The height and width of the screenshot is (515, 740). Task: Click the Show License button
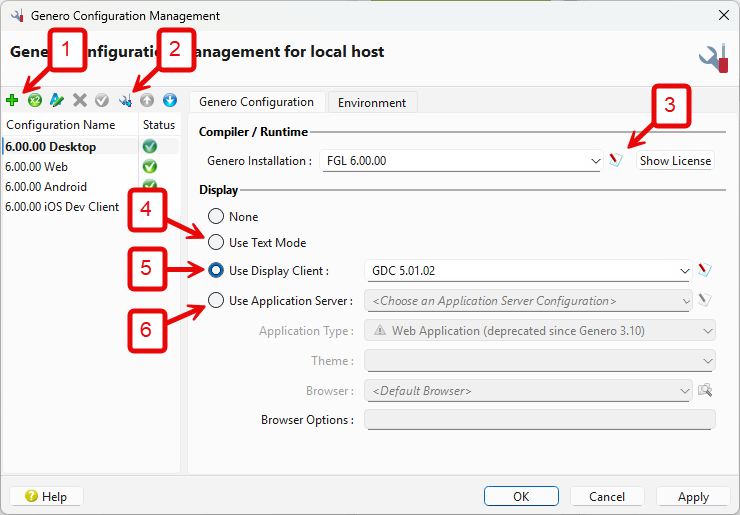[x=675, y=160]
